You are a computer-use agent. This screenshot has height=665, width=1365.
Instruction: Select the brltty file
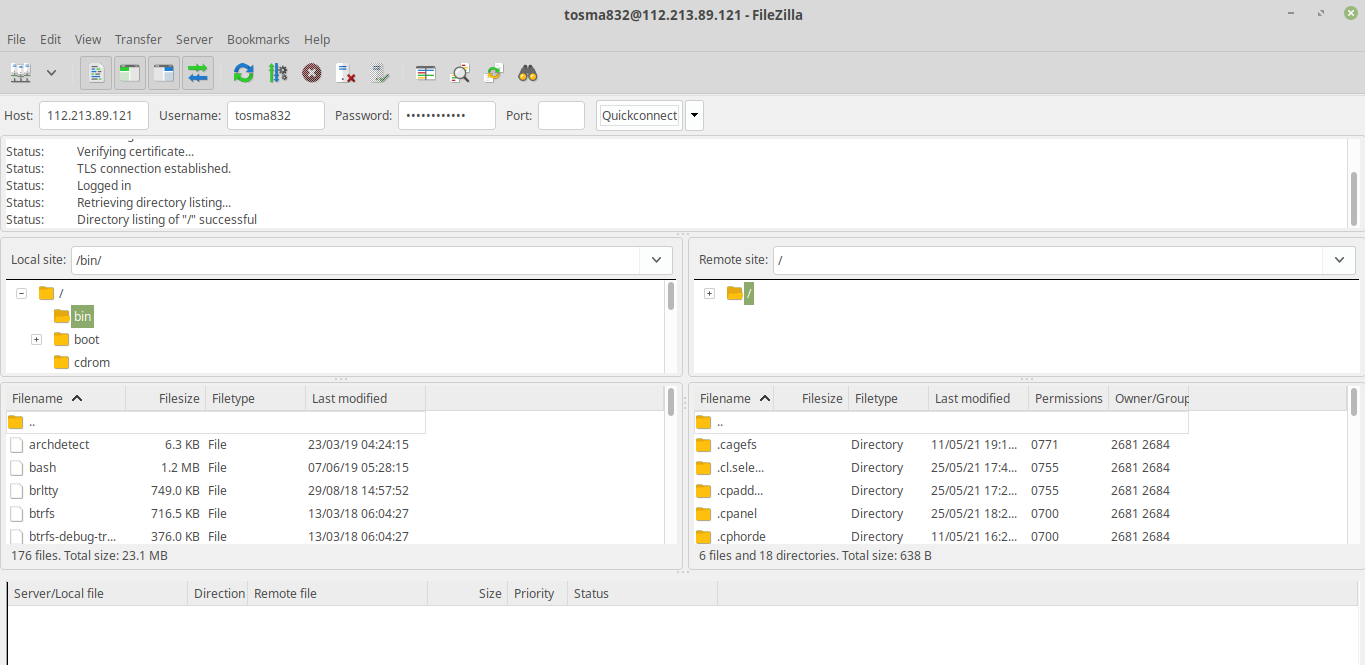(216, 490)
